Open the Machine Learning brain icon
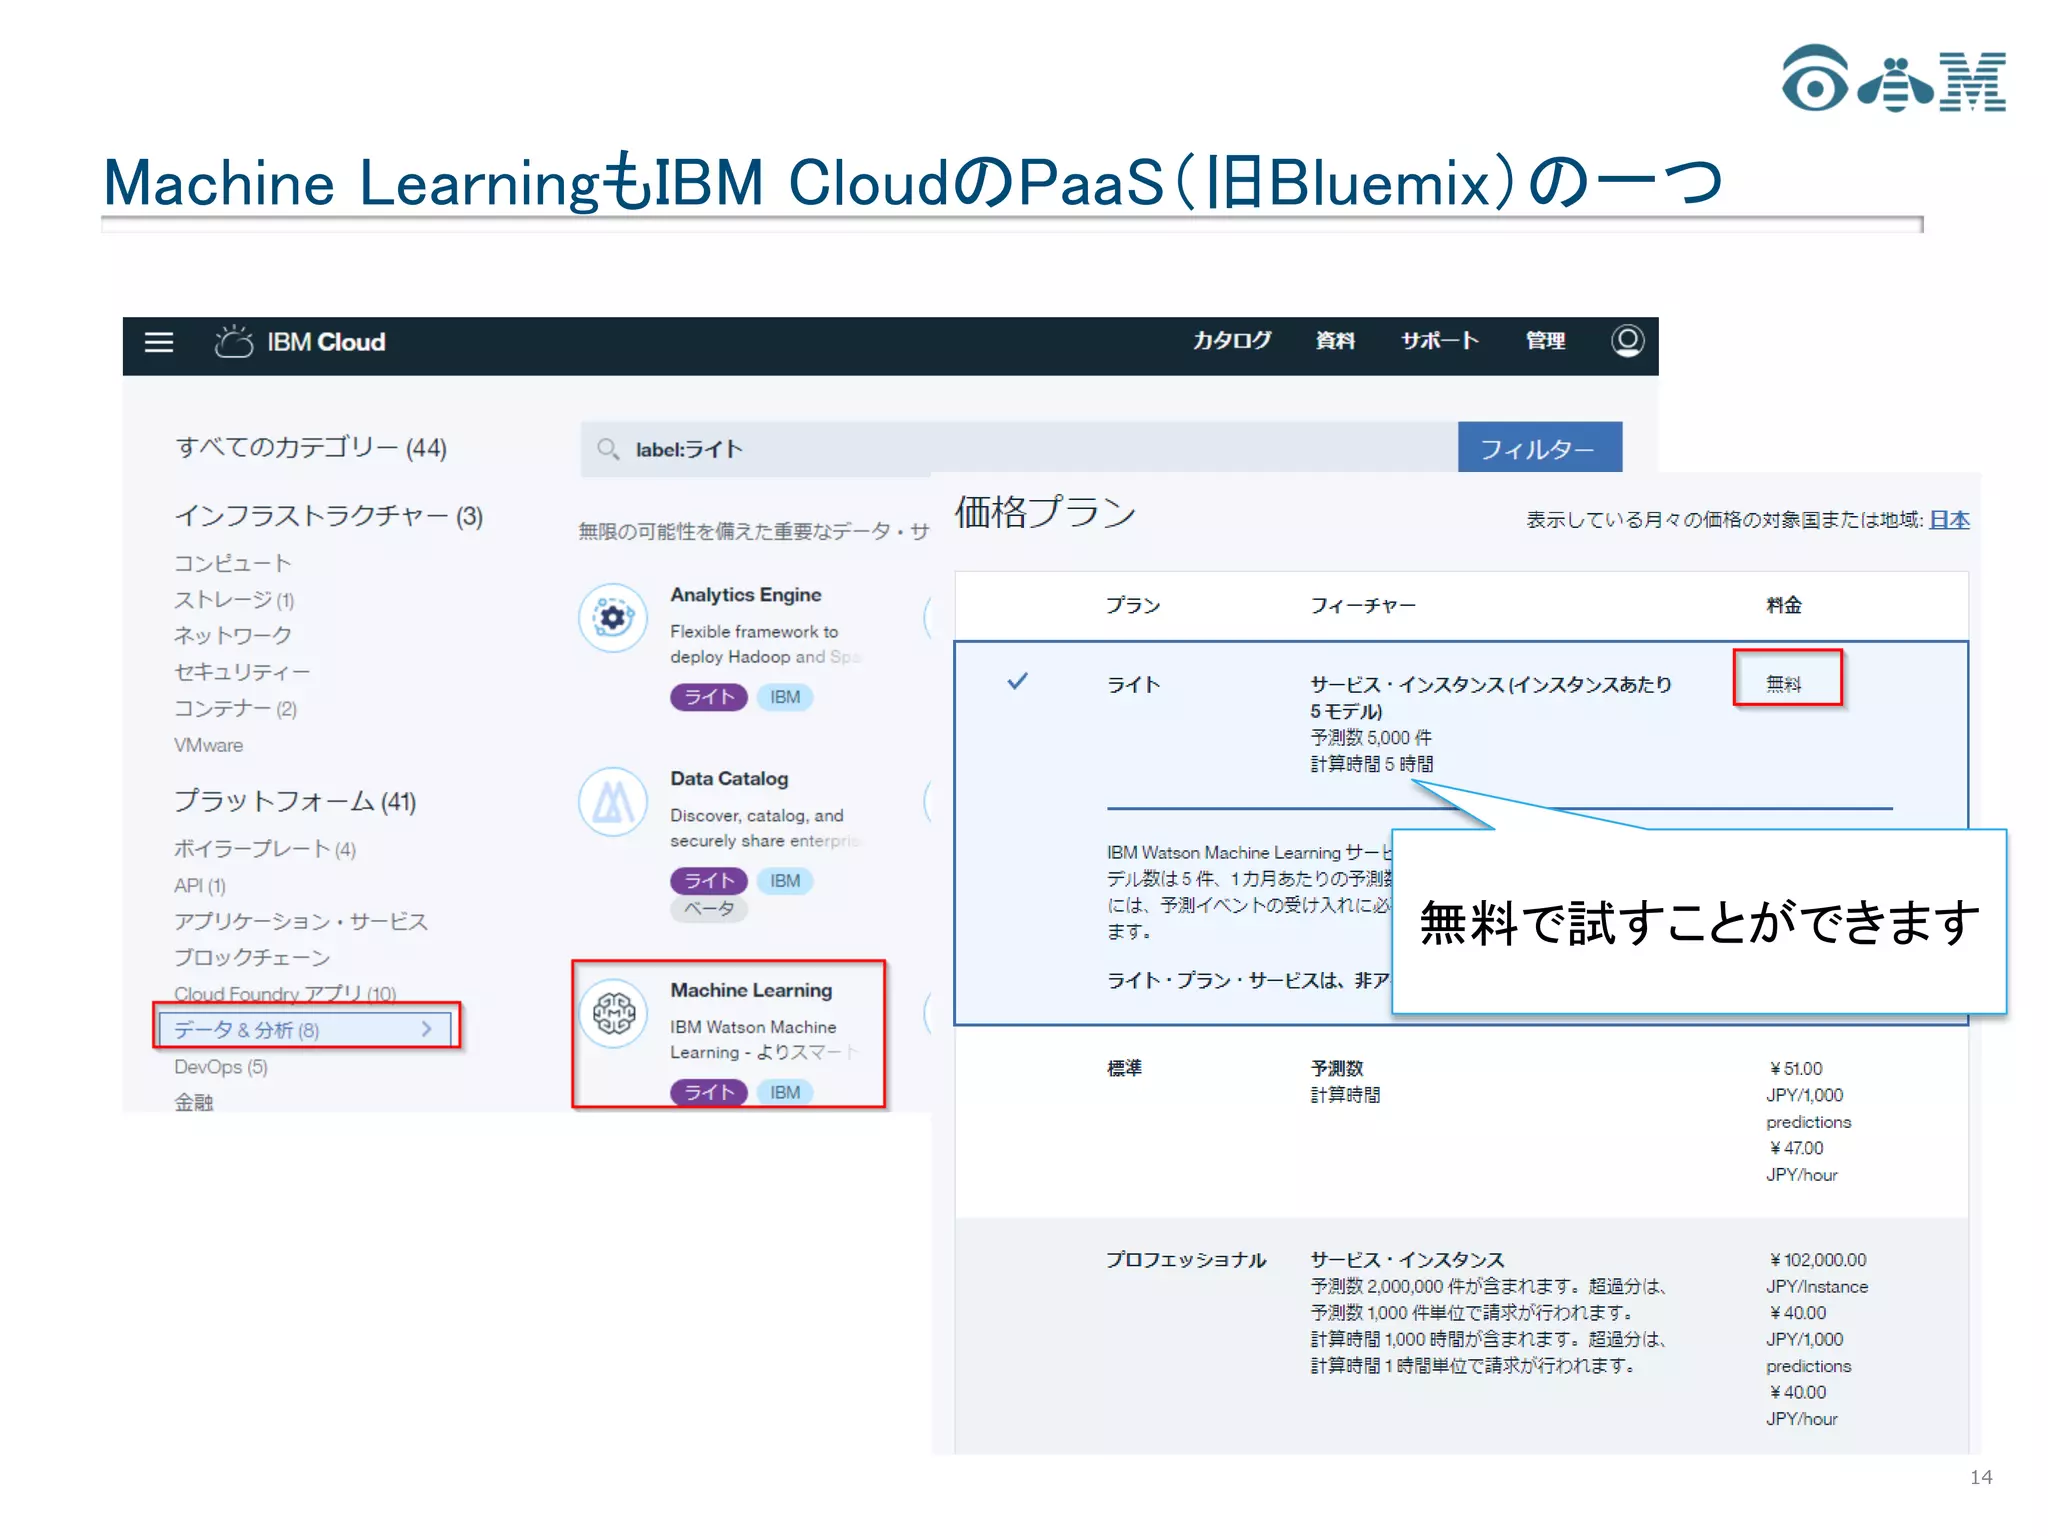Screen dimensions: 2048x1536 [613, 1013]
